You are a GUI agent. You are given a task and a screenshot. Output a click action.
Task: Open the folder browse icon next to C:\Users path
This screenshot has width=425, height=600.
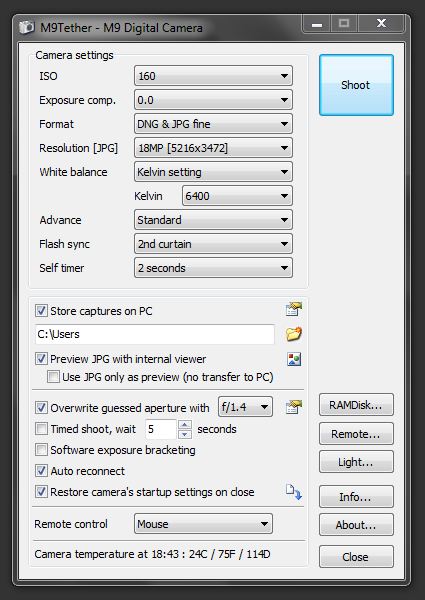pyautogui.click(x=294, y=334)
